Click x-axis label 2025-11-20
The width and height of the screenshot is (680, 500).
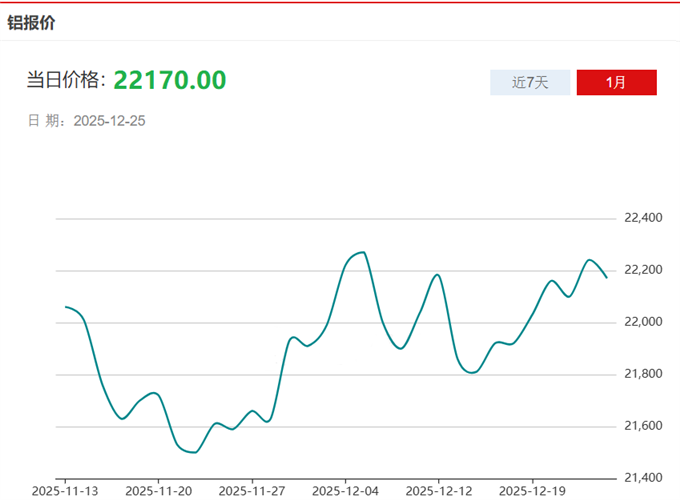coord(158,491)
